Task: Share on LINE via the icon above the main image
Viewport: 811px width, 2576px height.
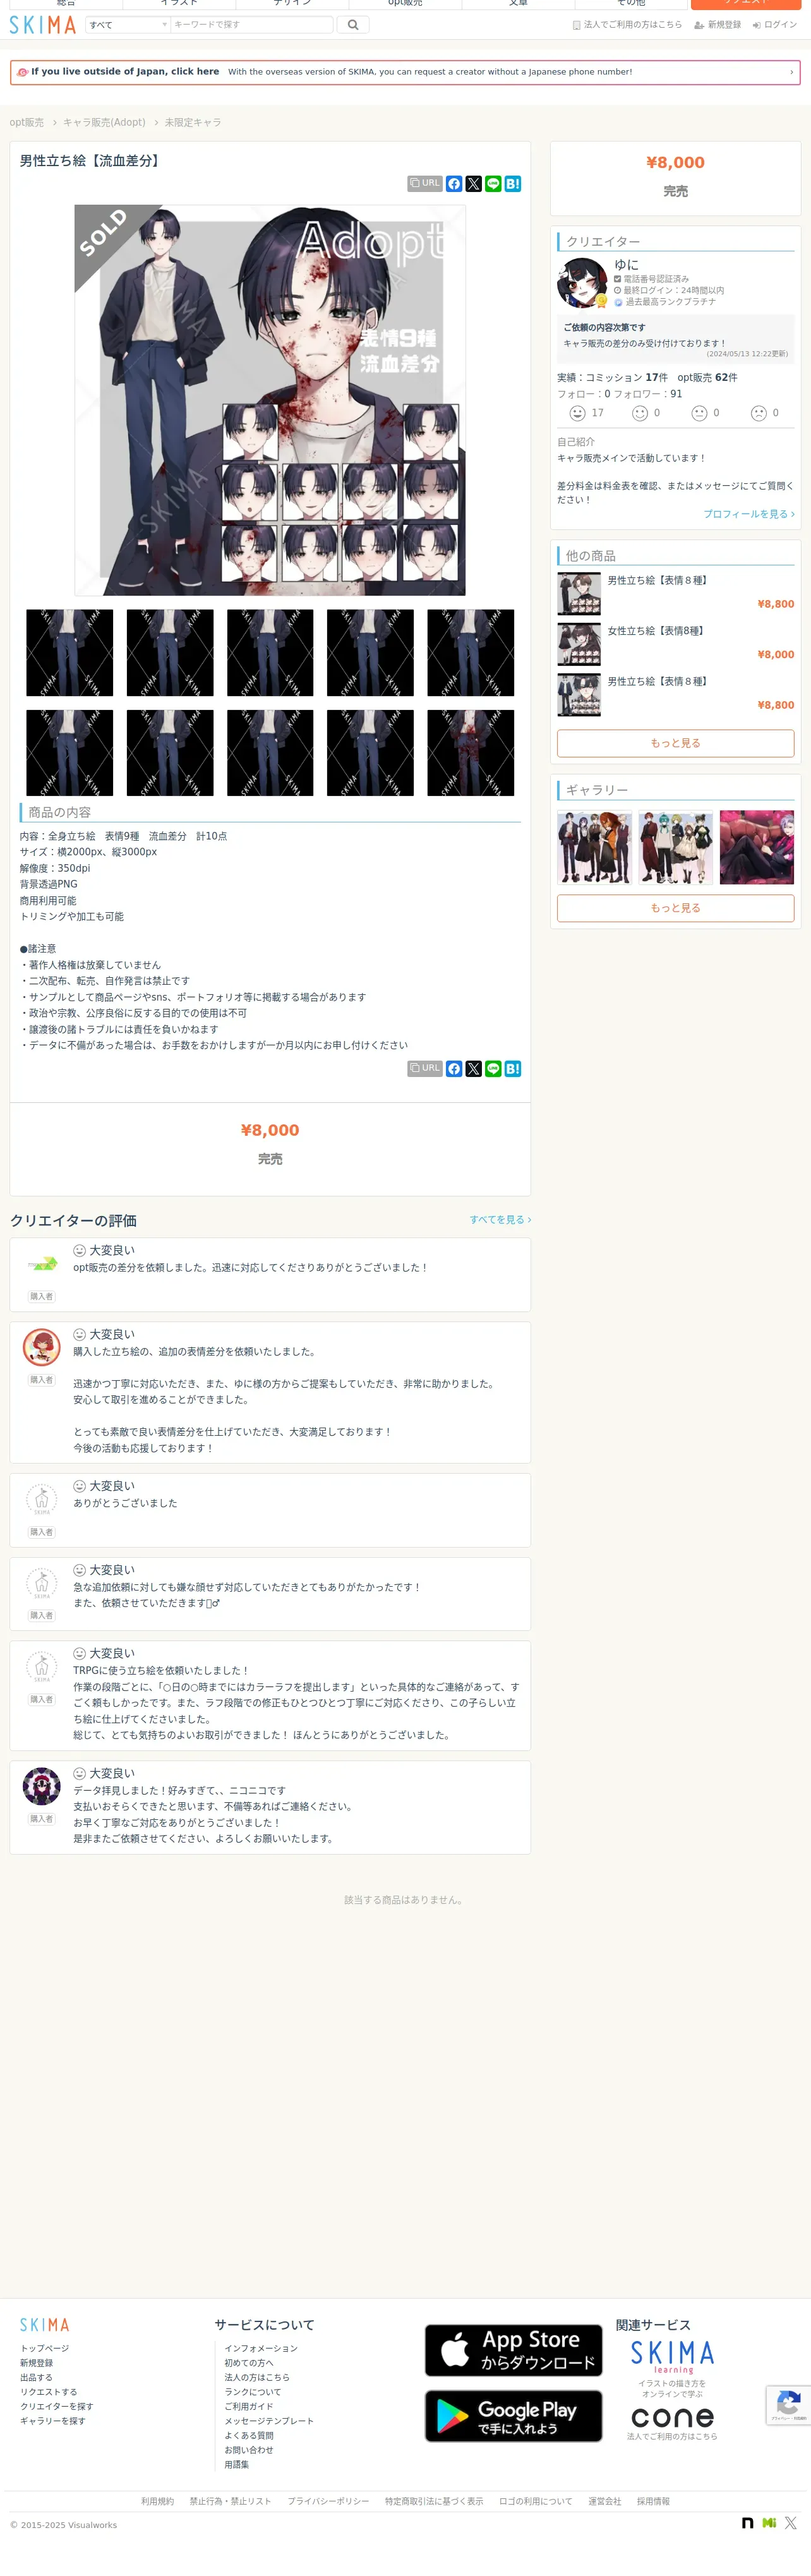Action: [x=493, y=184]
